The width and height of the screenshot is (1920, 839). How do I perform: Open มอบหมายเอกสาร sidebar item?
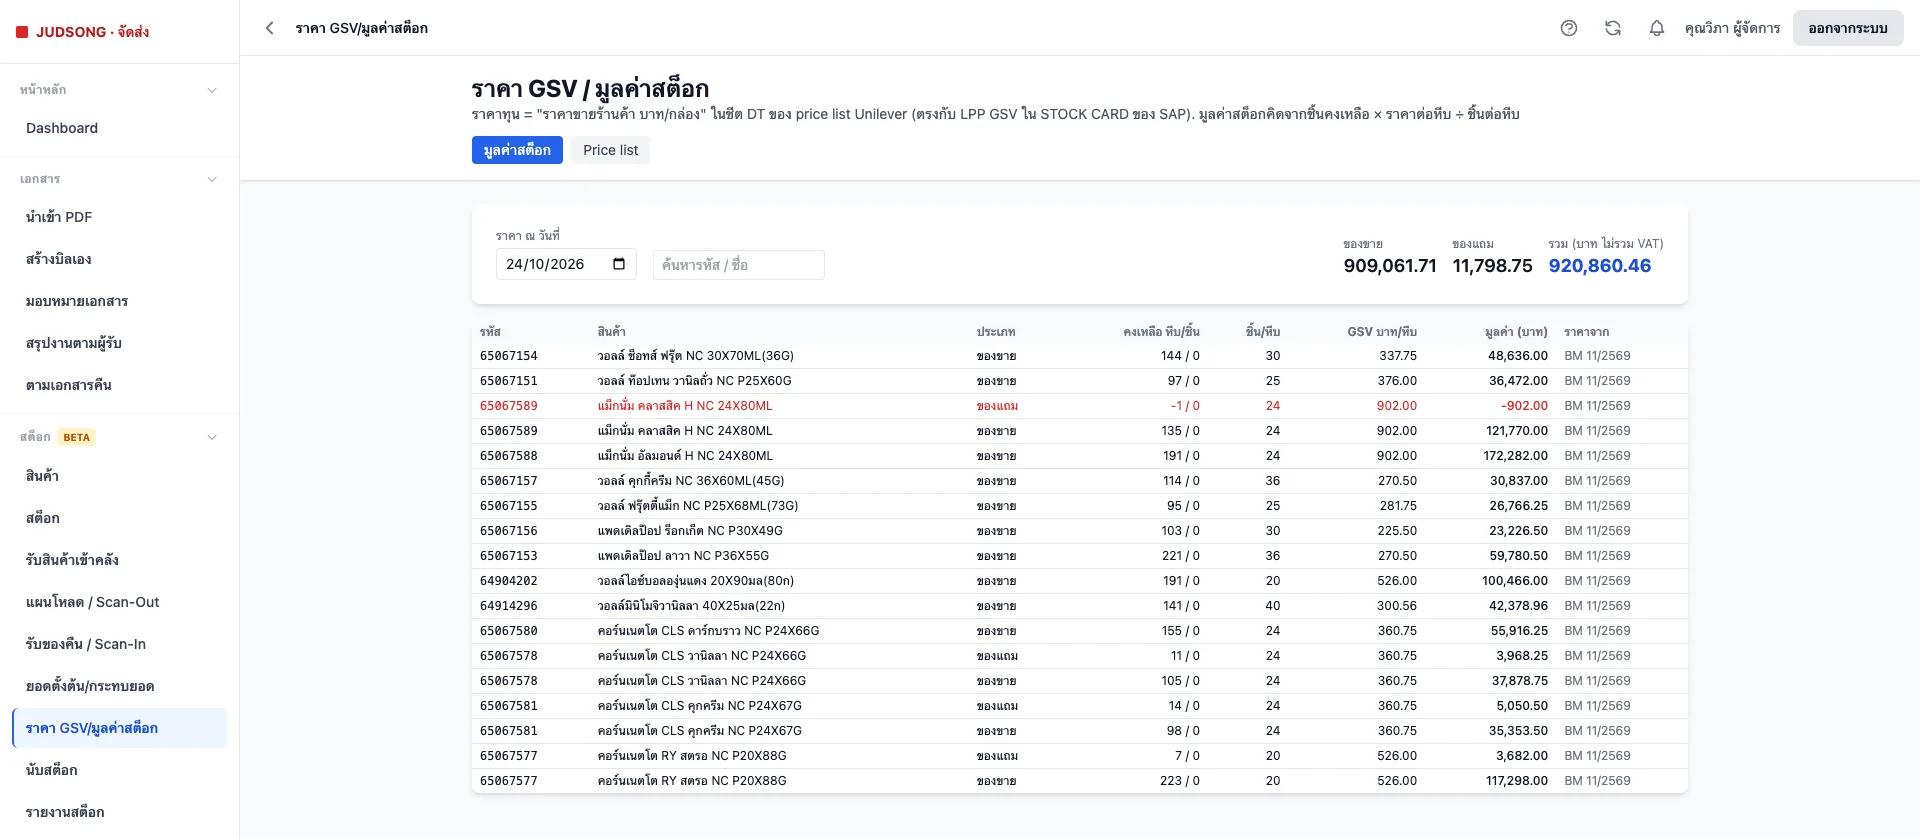click(x=119, y=301)
